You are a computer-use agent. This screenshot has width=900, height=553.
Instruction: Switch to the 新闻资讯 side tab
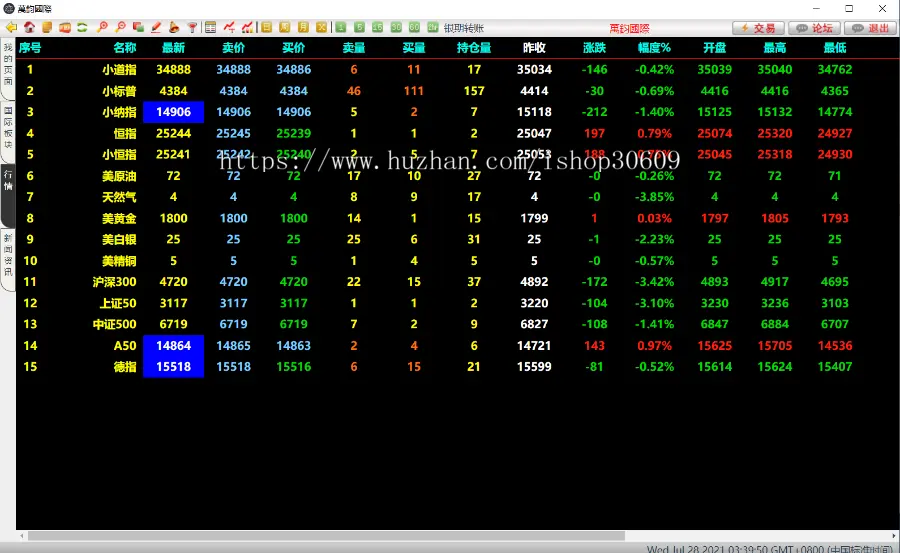[x=8, y=255]
